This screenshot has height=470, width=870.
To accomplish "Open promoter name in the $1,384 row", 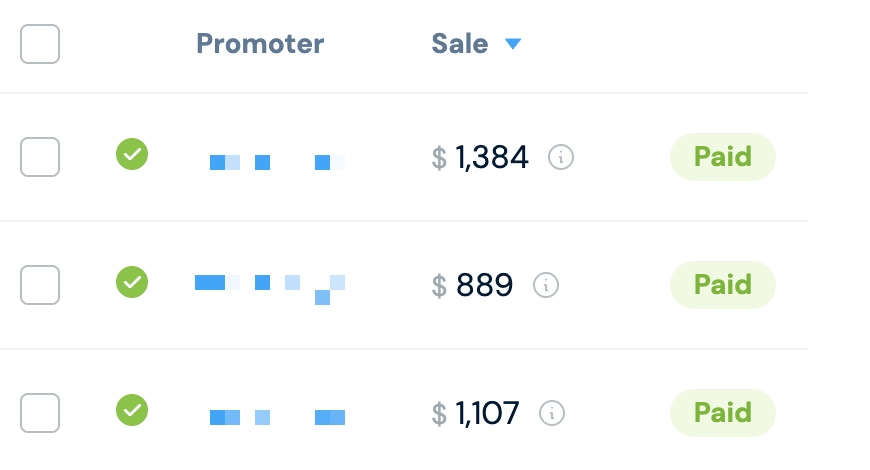I will click(276, 162).
